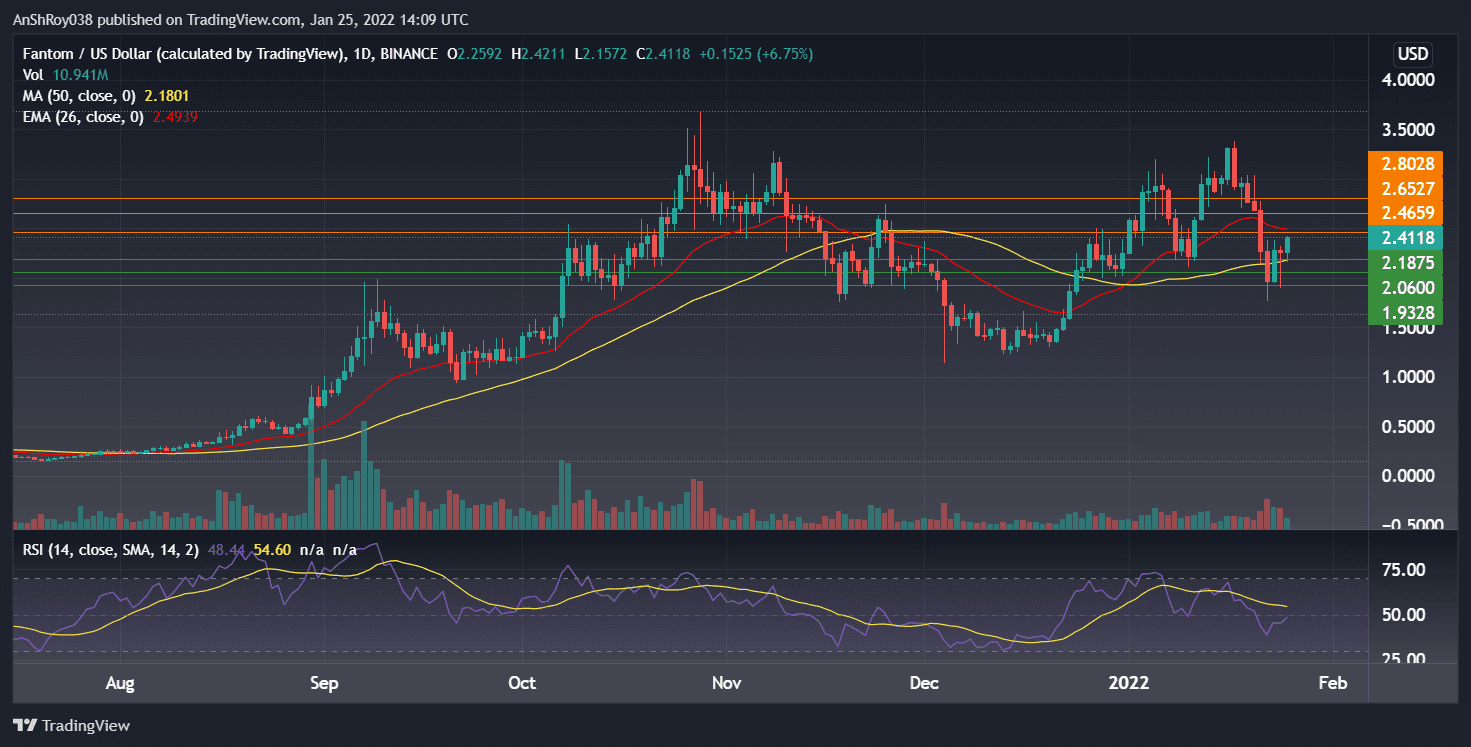Select the Nov label on the time axis
This screenshot has width=1471, height=747.
coord(727,683)
